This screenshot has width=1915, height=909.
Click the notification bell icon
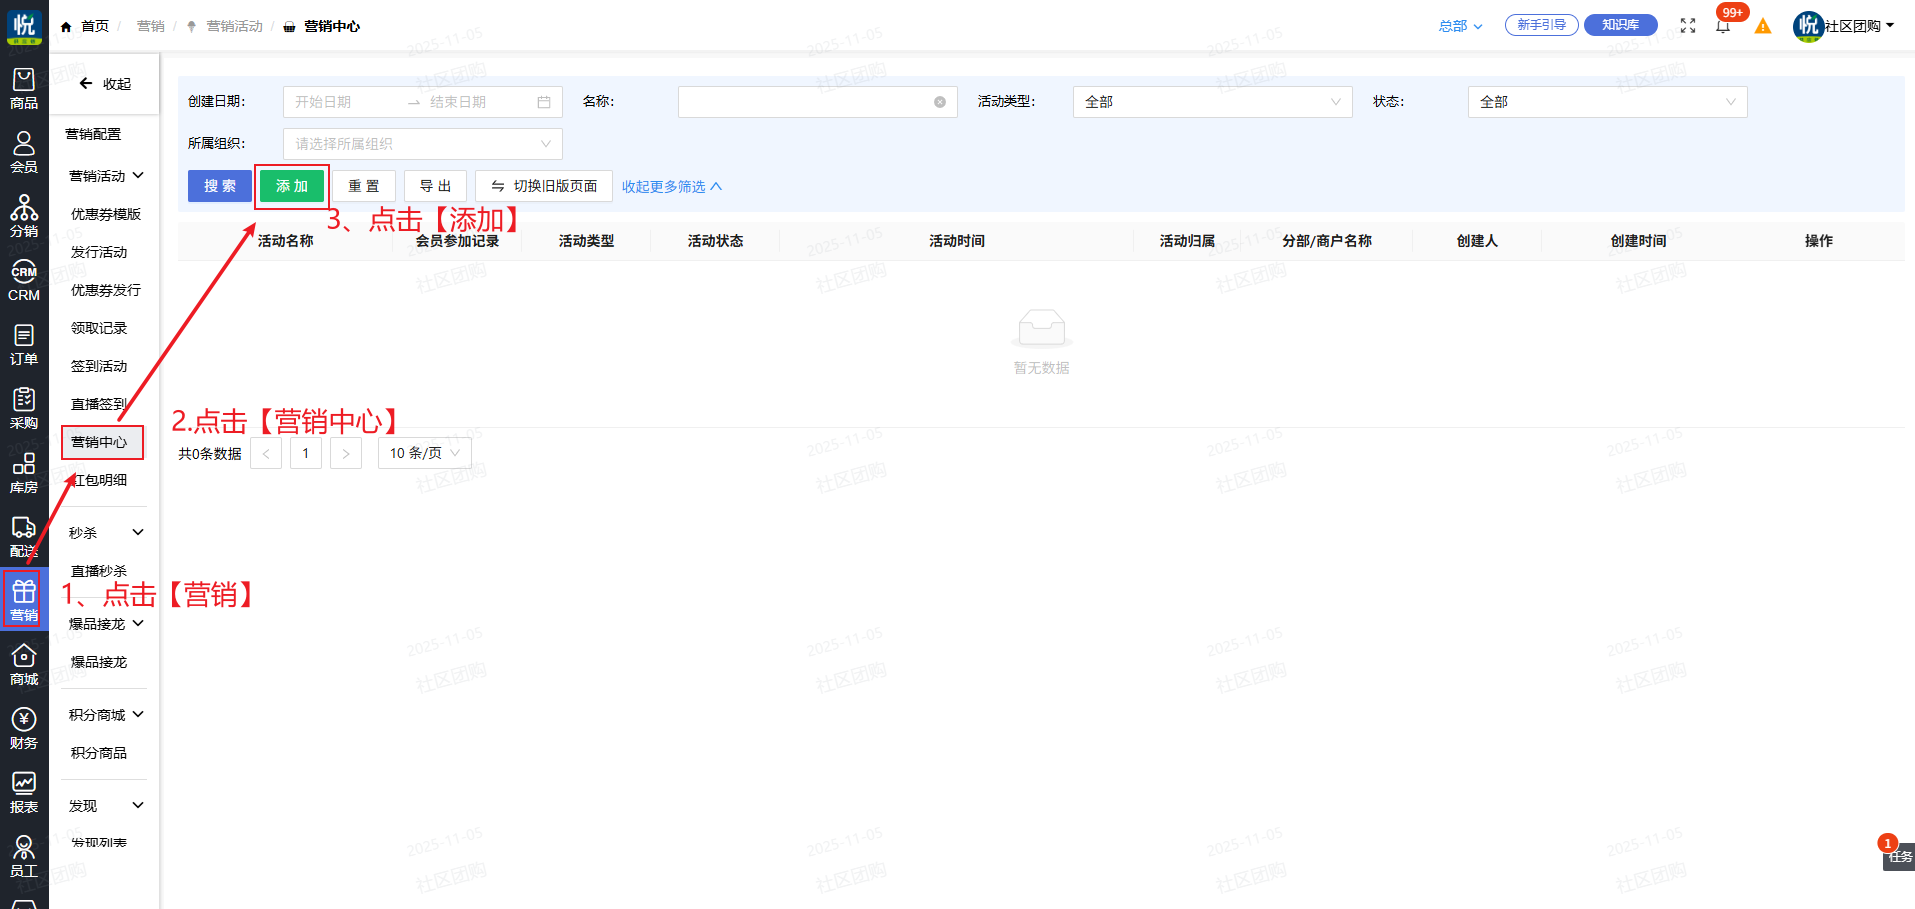point(1722,26)
